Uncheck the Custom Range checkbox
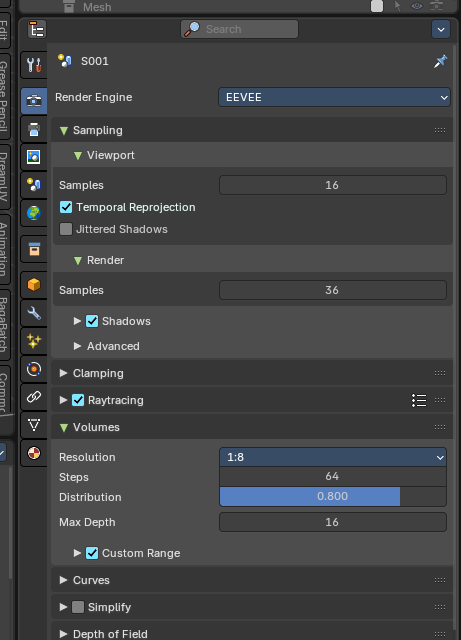 point(92,553)
